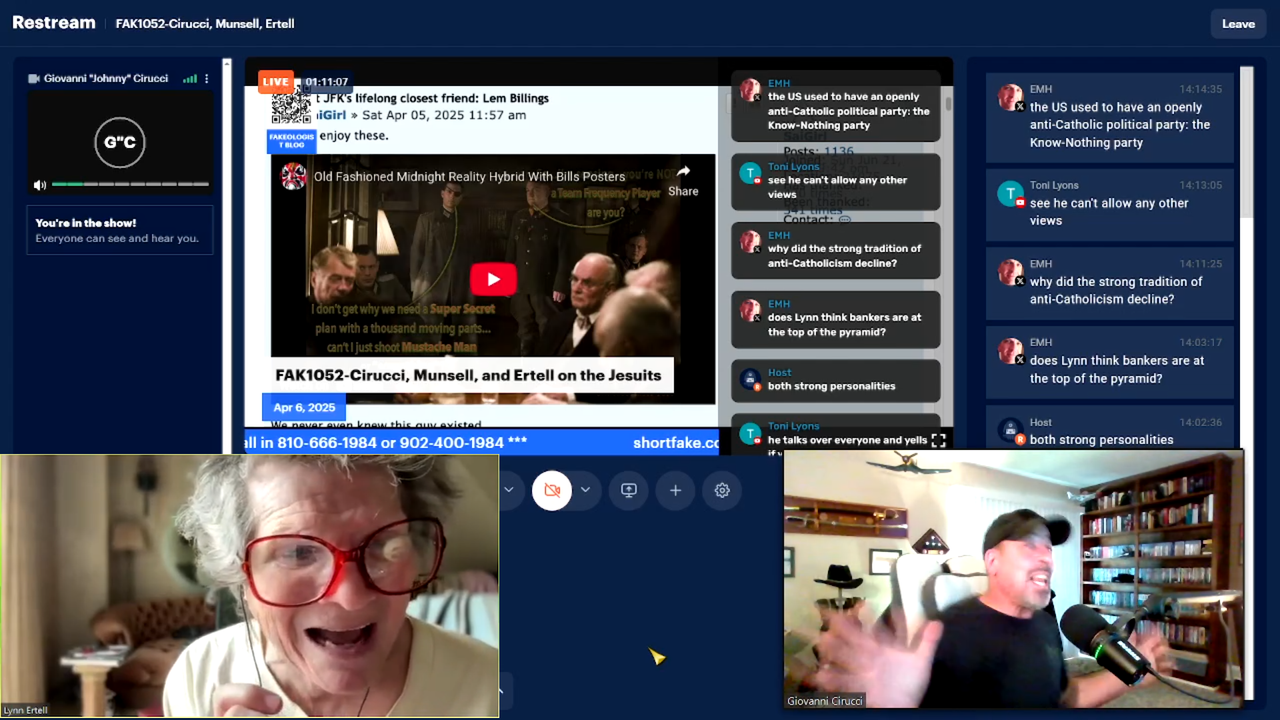Click the plus icon to add source

tap(675, 490)
